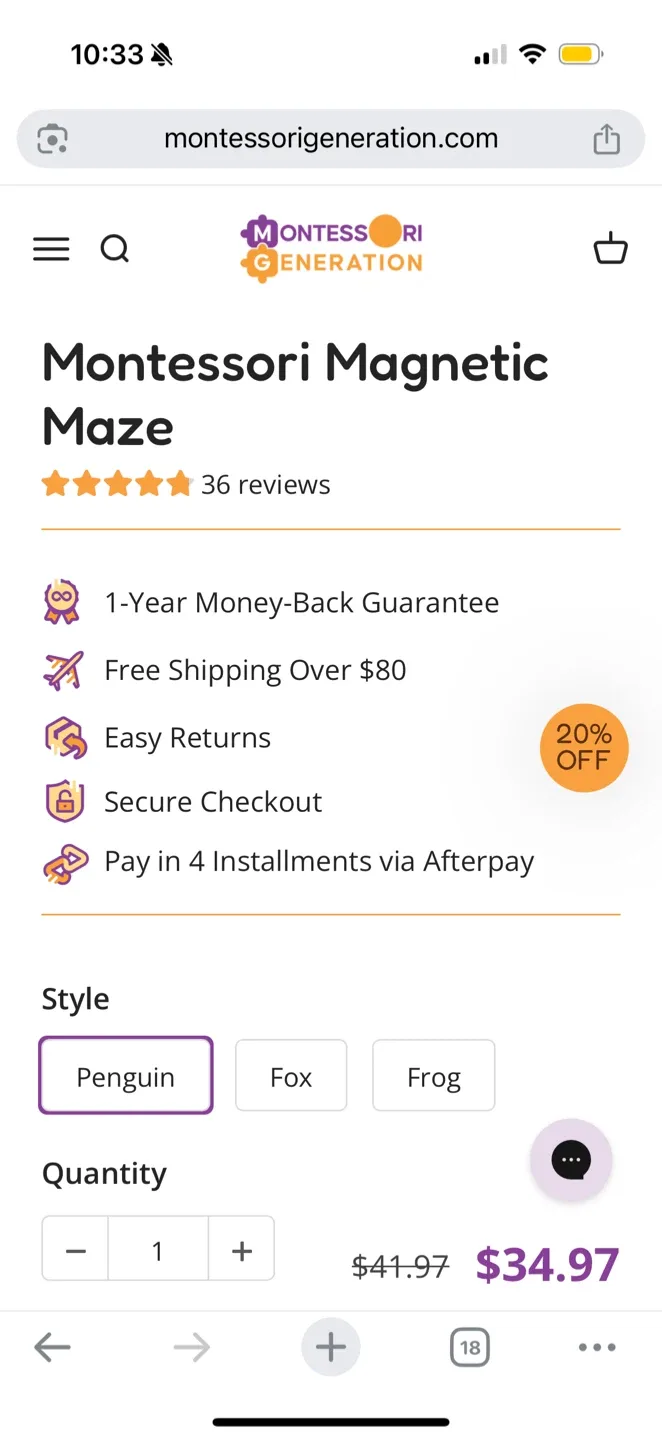Open the chat support bubble

tap(571, 1160)
